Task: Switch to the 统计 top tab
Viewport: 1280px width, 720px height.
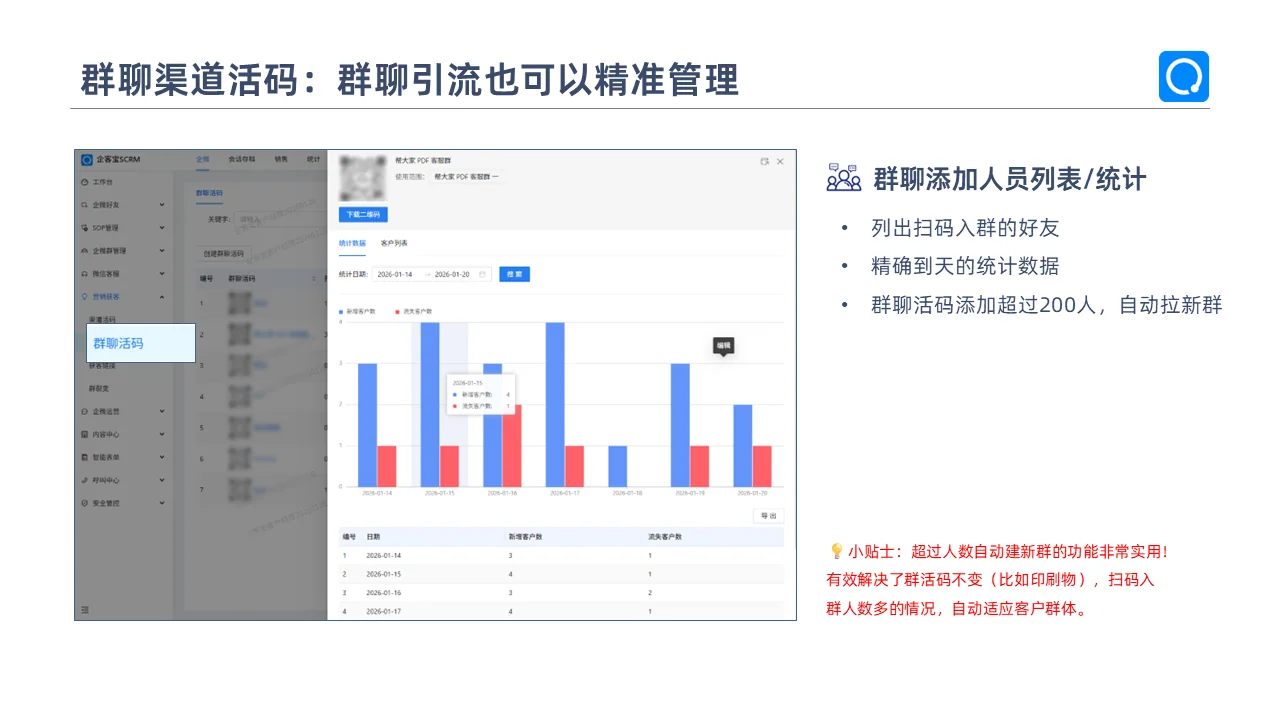Action: tap(313, 159)
